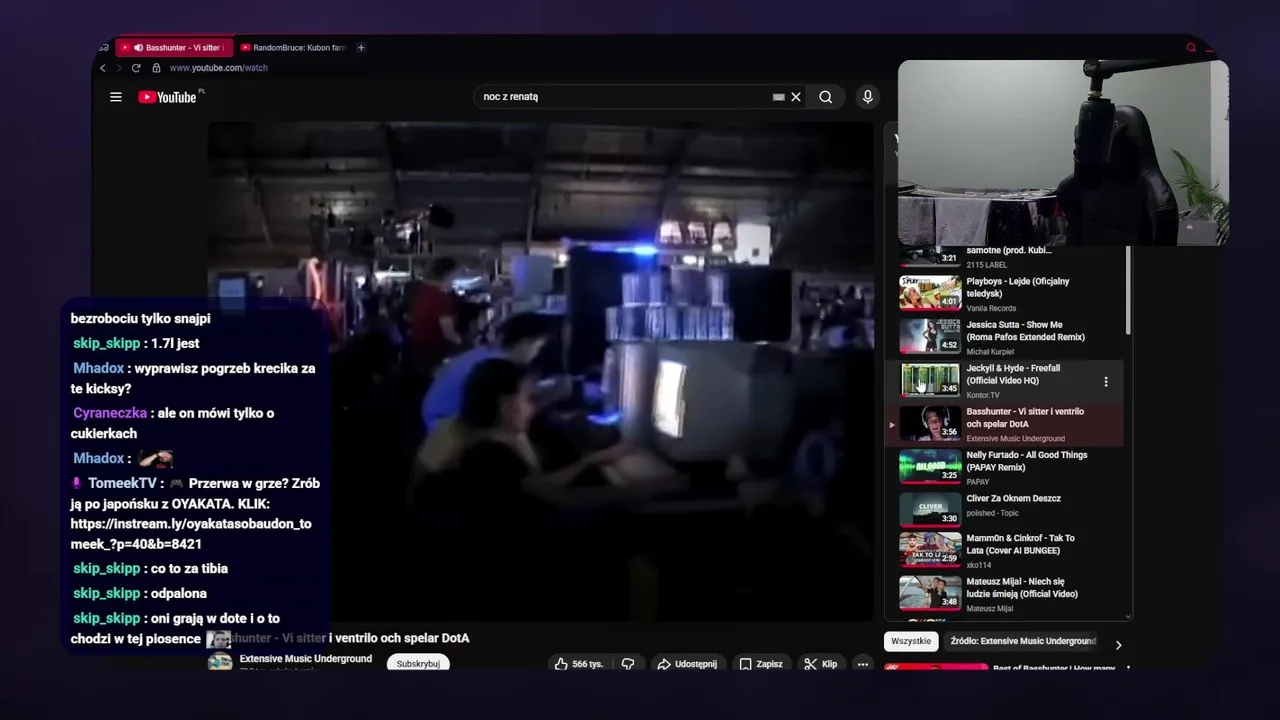Screen dimensions: 1280x720
Task: Mute the Basshunter tab via speaker icon
Action: coord(138,47)
